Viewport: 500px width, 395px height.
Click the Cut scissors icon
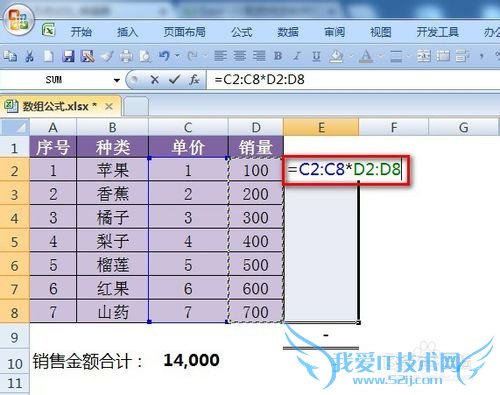[30, 56]
